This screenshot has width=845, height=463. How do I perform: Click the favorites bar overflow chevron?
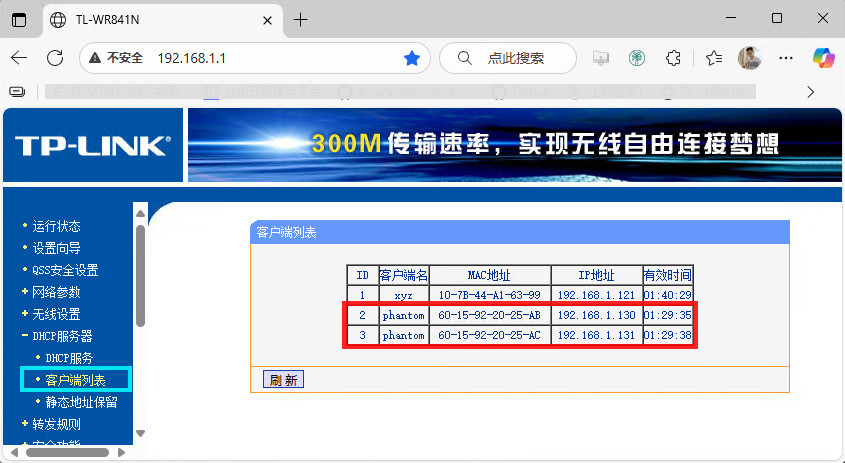tap(811, 92)
